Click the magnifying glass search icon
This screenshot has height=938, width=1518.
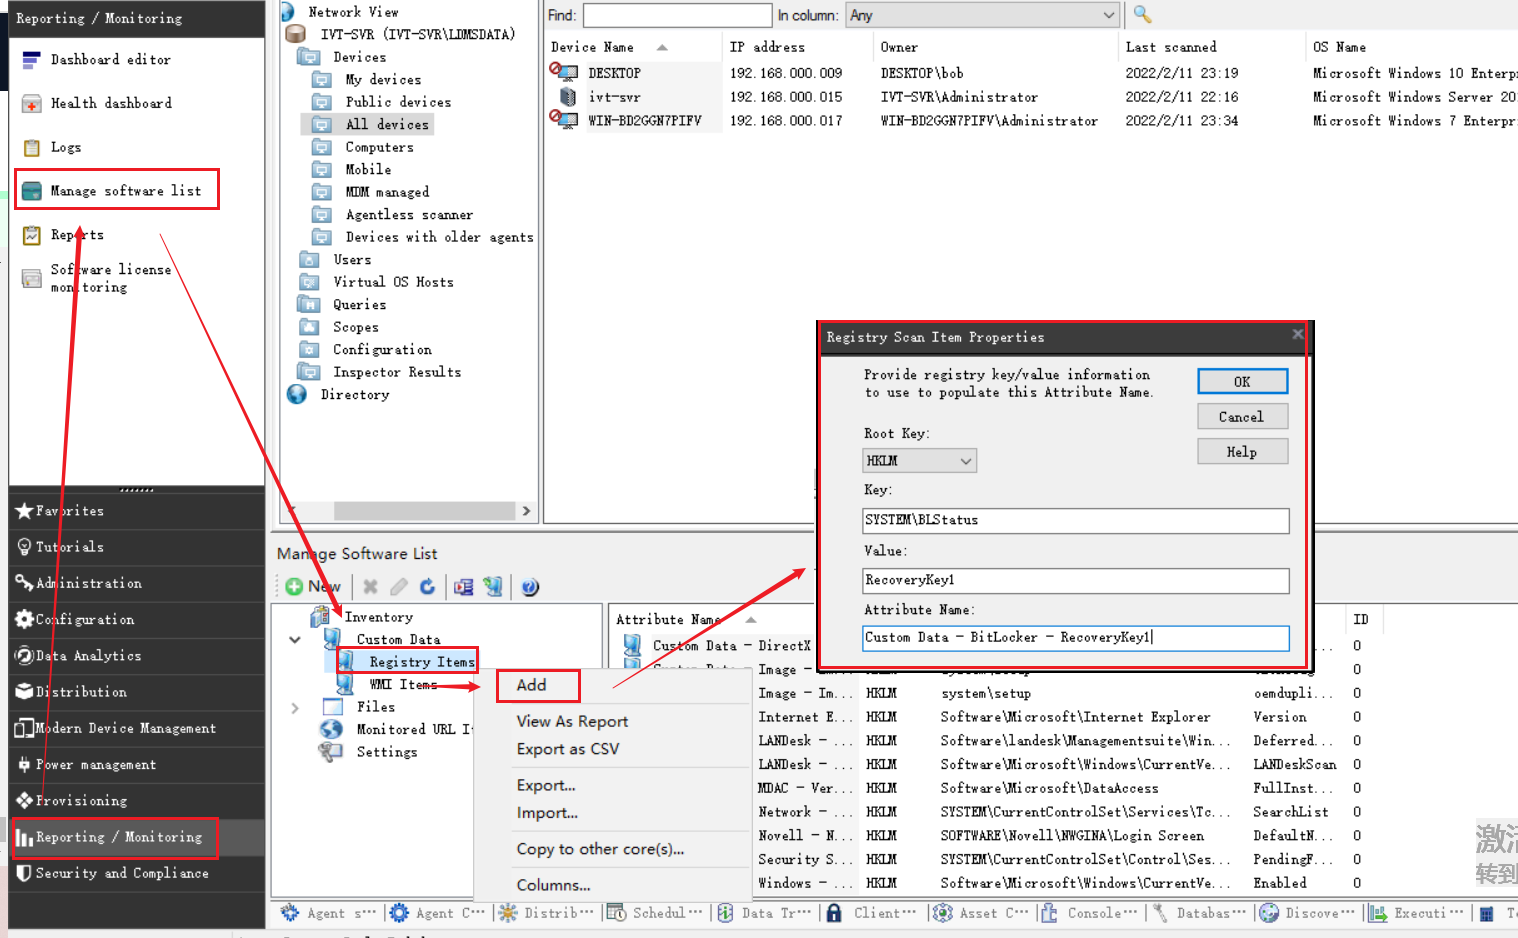coord(1142,15)
